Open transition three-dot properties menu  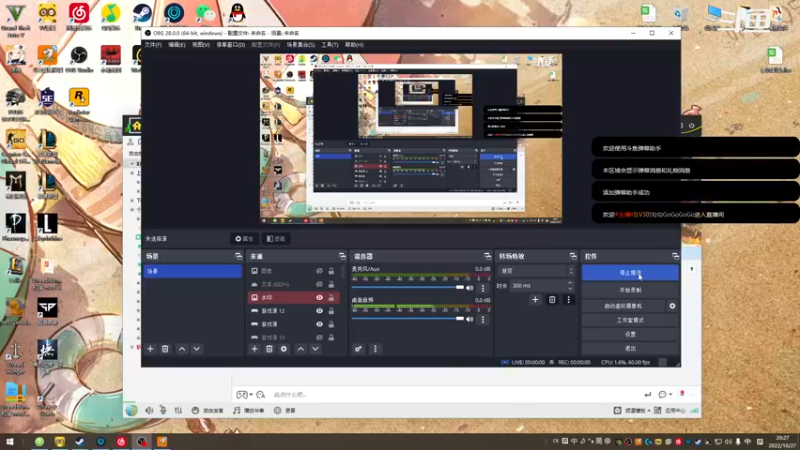pos(568,300)
